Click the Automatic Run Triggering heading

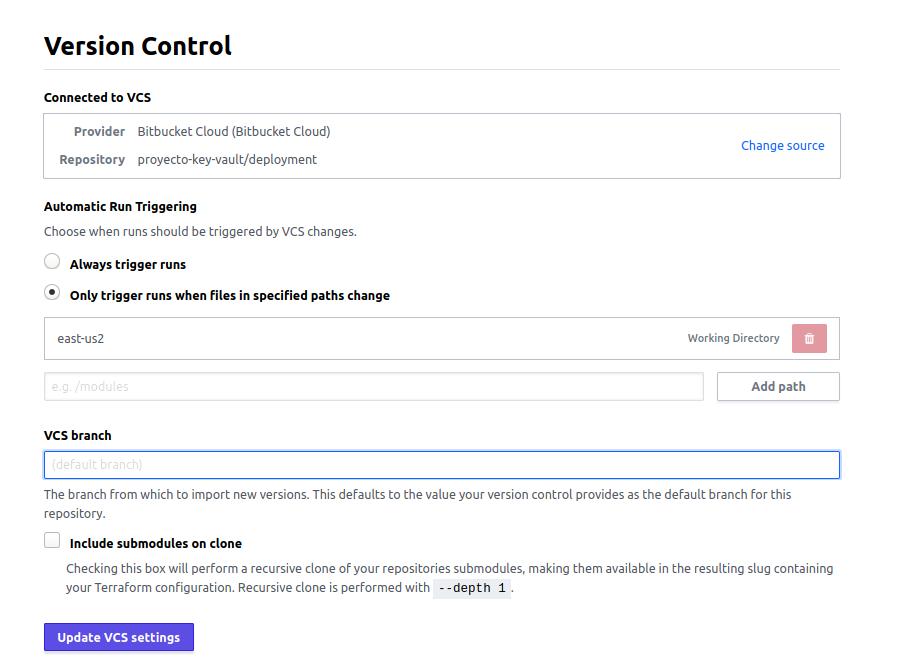pos(120,207)
